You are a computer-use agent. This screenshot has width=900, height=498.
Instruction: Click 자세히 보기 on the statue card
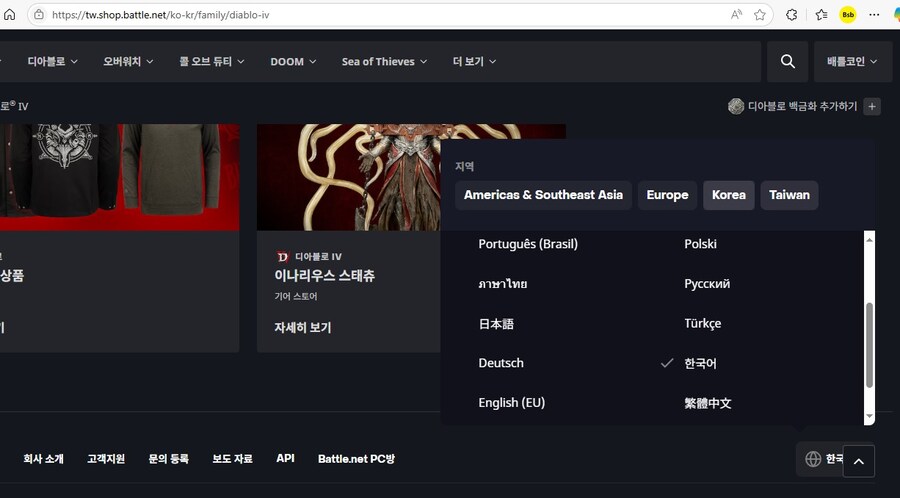302,328
